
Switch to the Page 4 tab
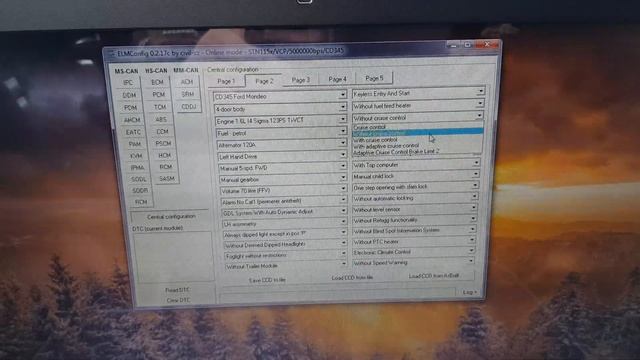click(338, 79)
